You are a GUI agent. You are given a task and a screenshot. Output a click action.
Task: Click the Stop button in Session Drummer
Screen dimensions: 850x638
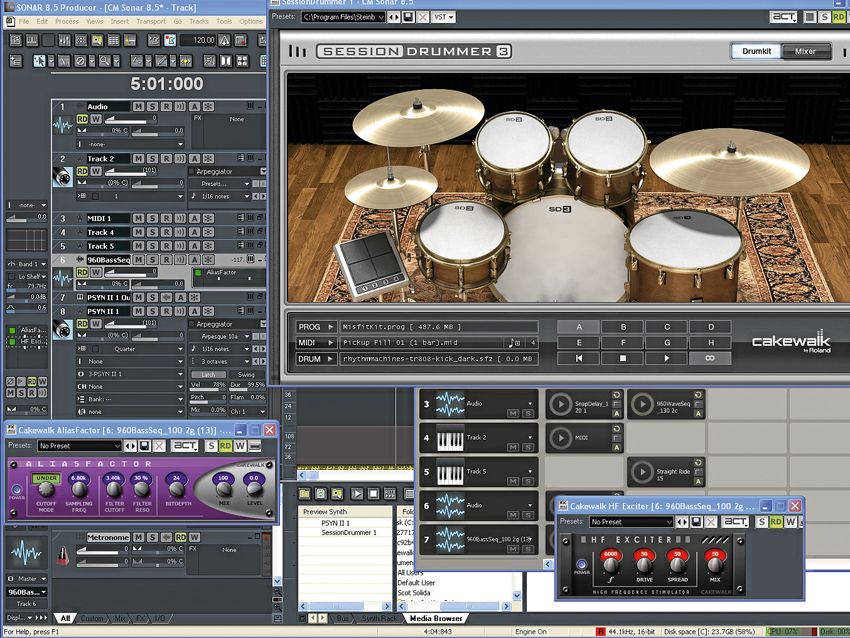(622, 357)
